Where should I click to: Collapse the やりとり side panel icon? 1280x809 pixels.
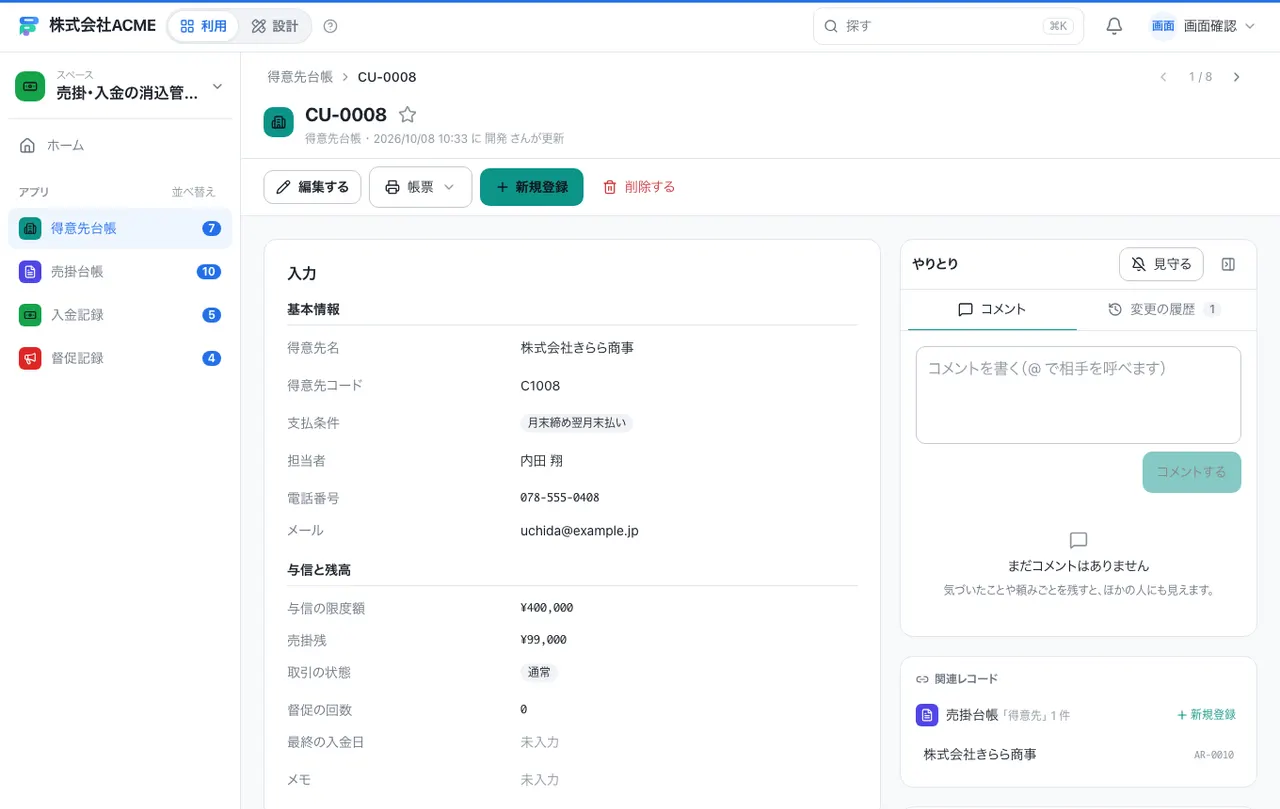click(1229, 264)
